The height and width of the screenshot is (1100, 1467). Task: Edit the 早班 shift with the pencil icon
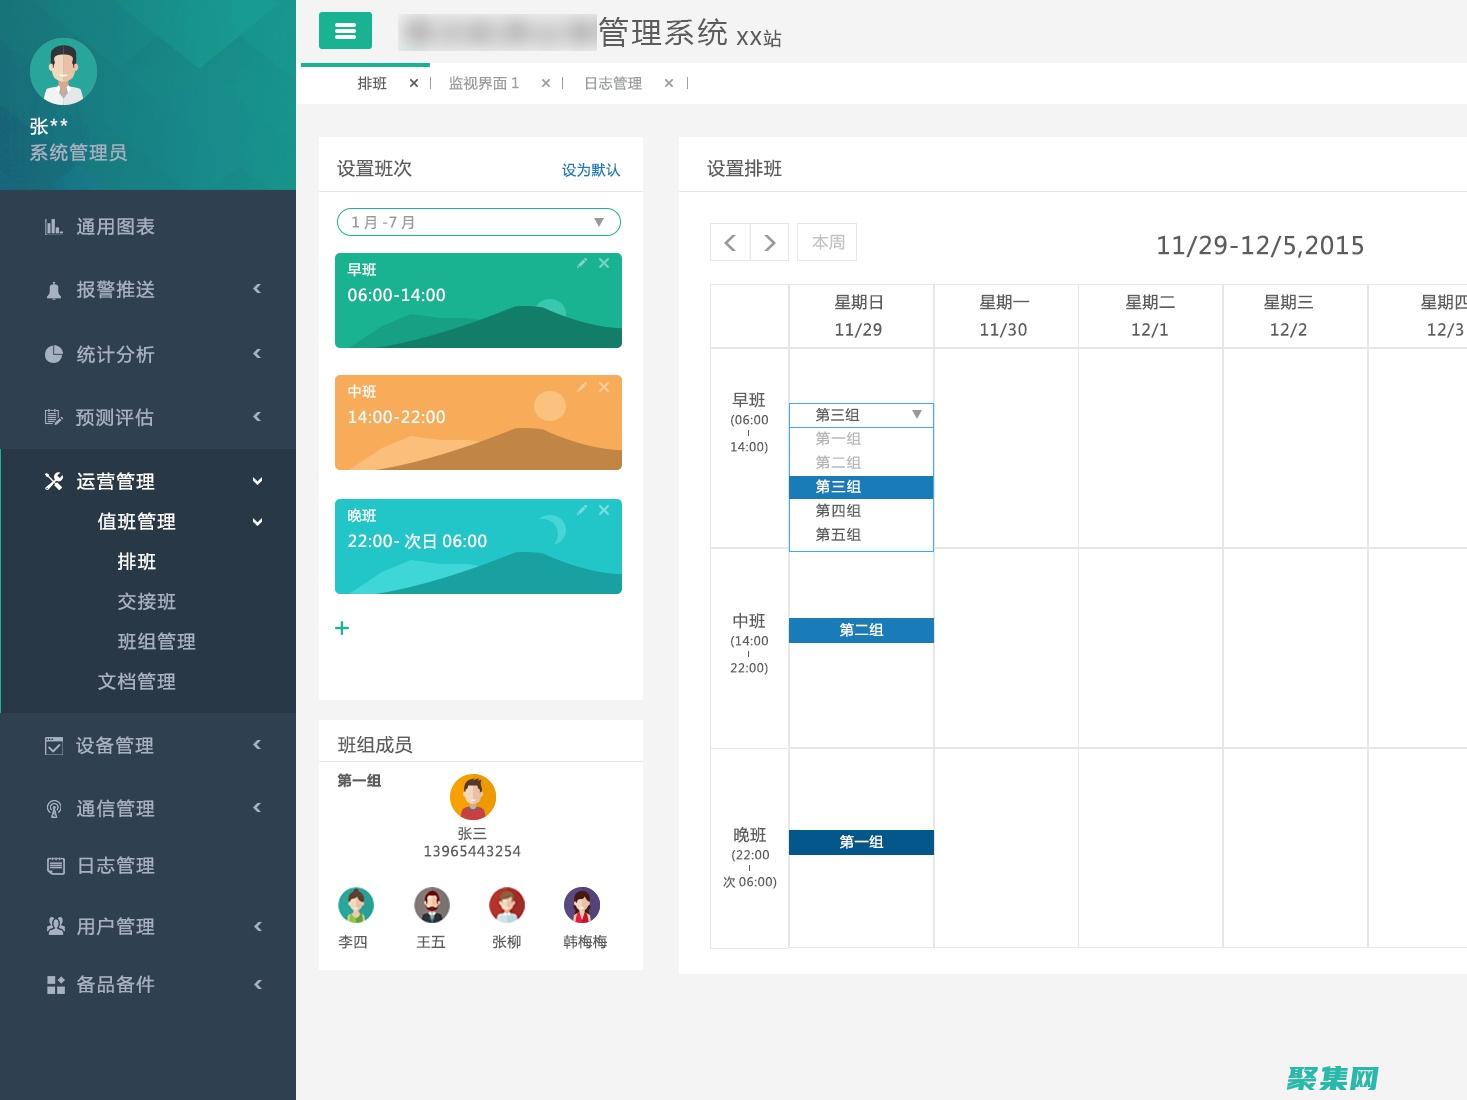click(x=583, y=263)
